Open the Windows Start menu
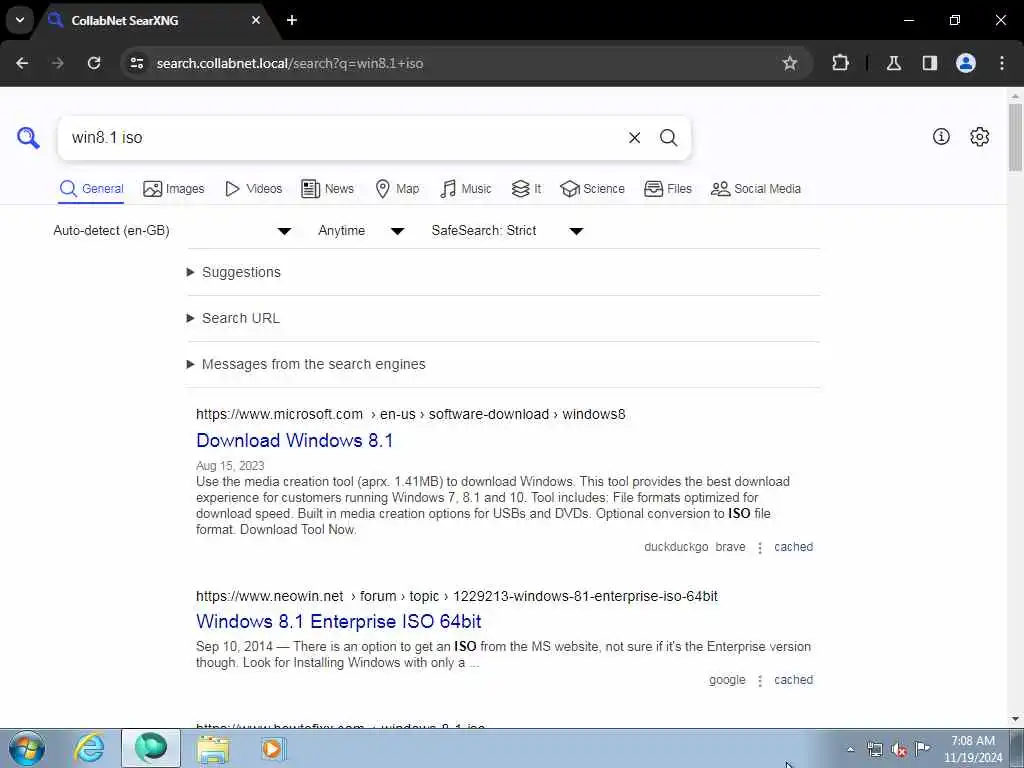 click(27, 748)
